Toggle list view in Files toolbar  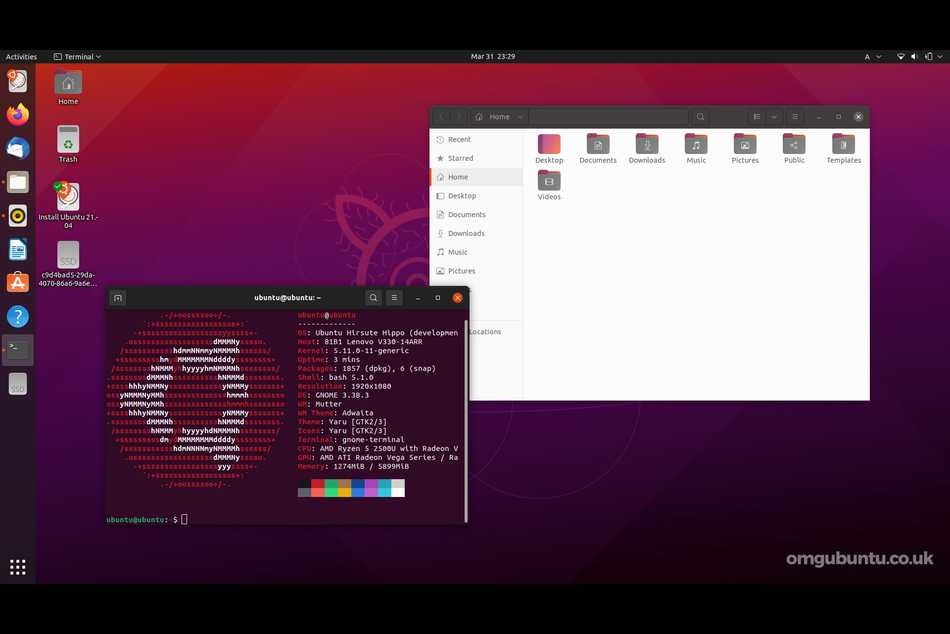tap(756, 117)
